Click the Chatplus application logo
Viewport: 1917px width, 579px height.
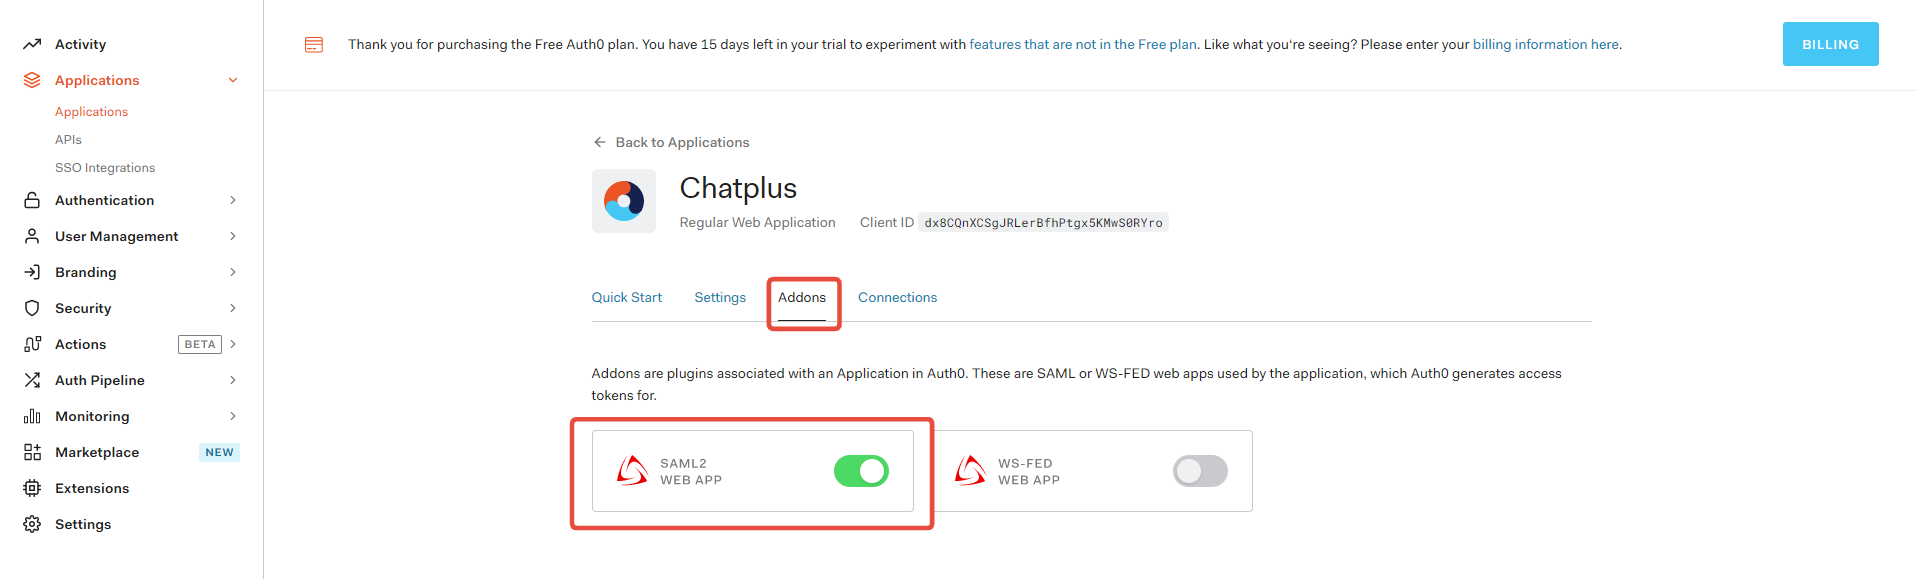pyautogui.click(x=624, y=201)
